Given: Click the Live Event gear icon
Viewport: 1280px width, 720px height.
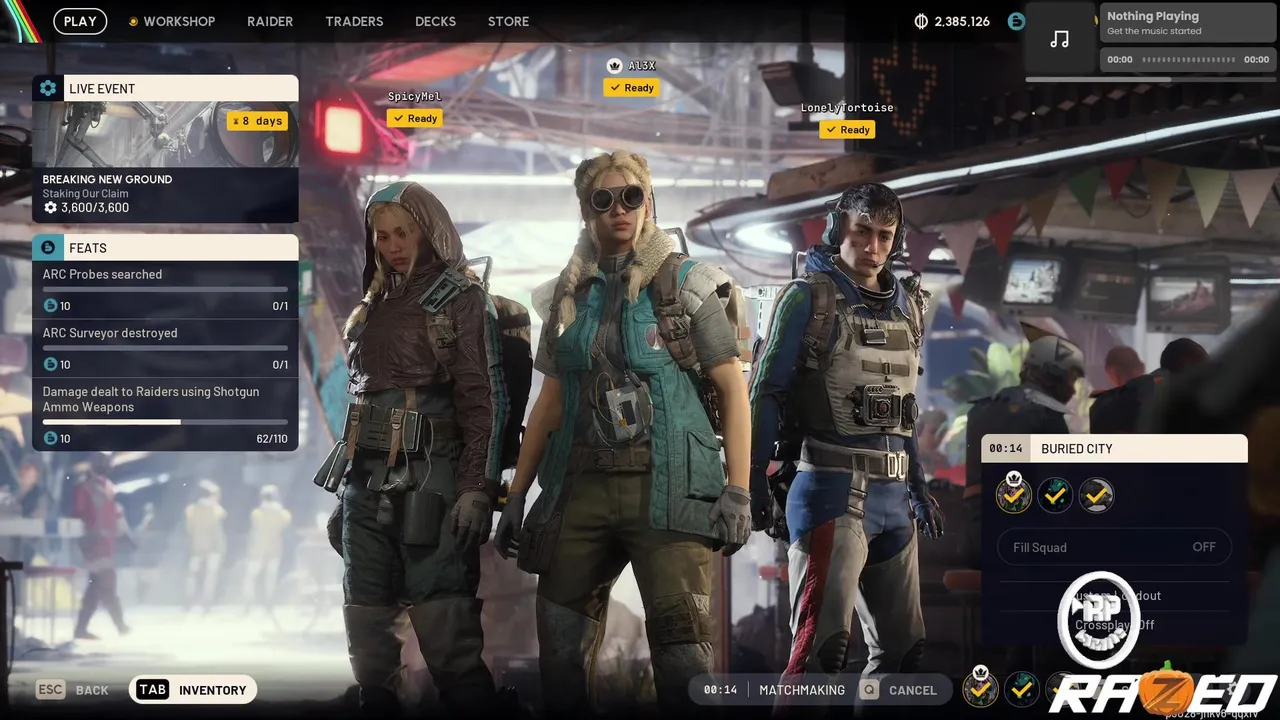Looking at the screenshot, I should pos(47,88).
